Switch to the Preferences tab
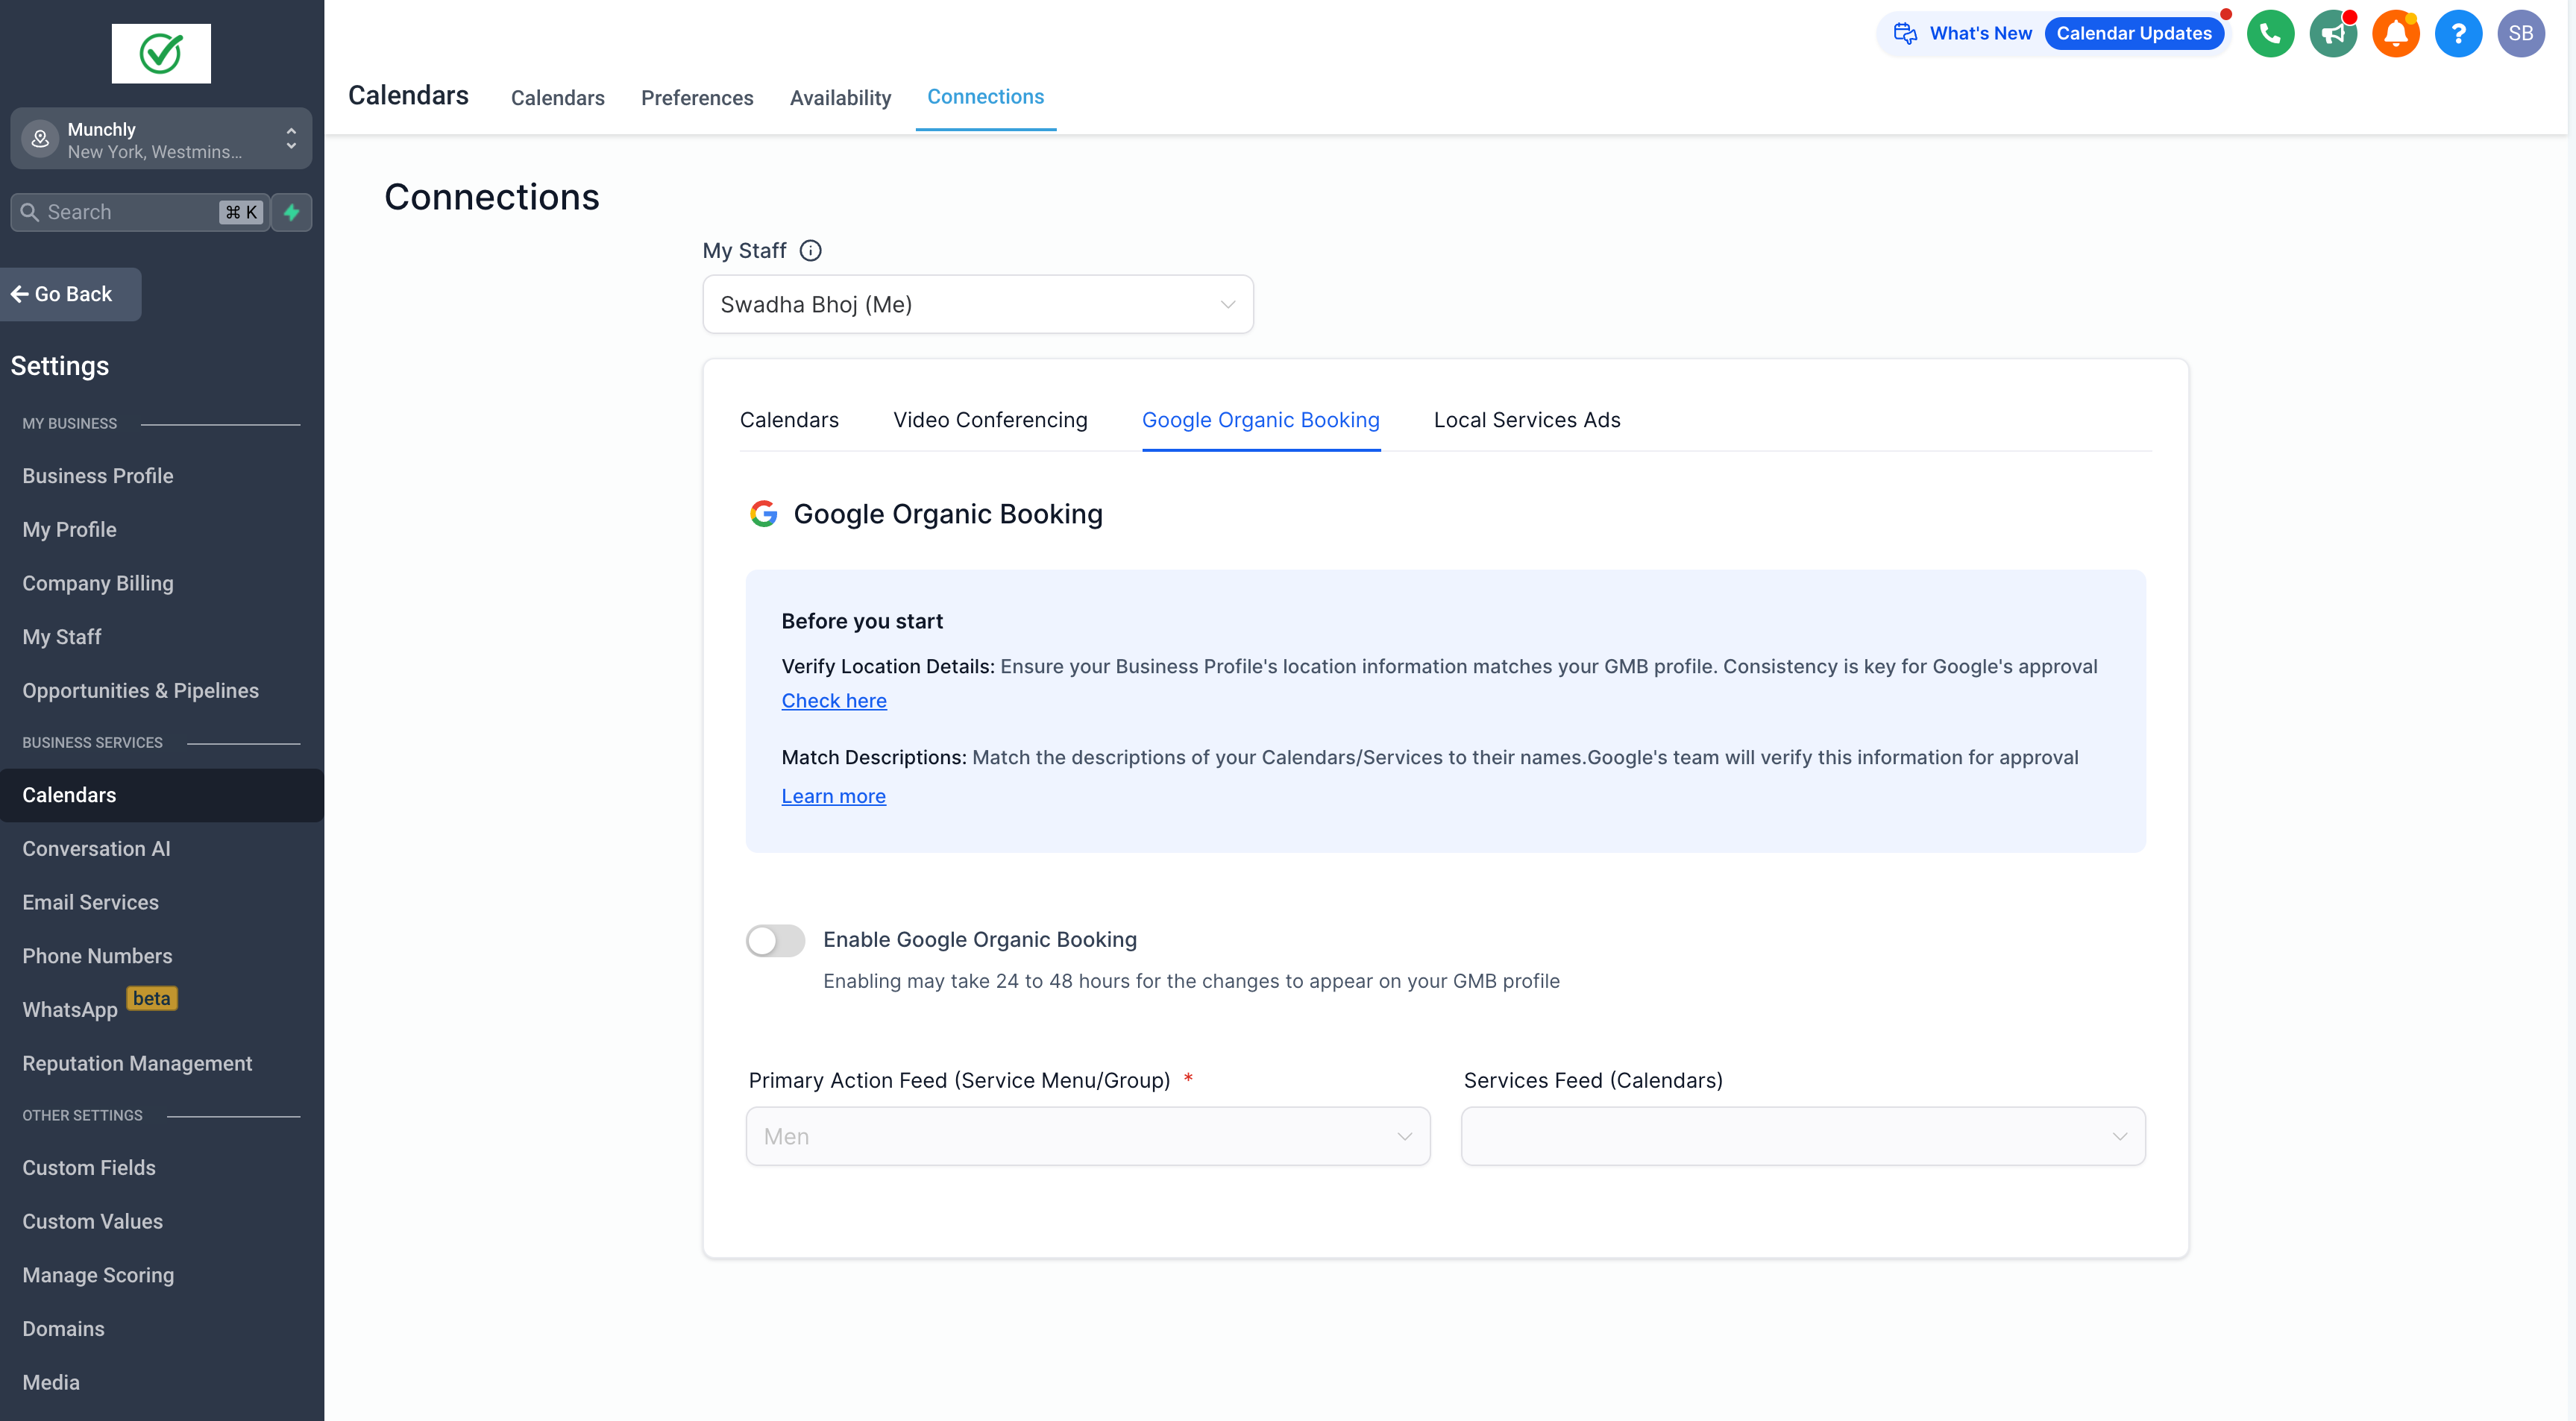The width and height of the screenshot is (2576, 1421). (697, 98)
